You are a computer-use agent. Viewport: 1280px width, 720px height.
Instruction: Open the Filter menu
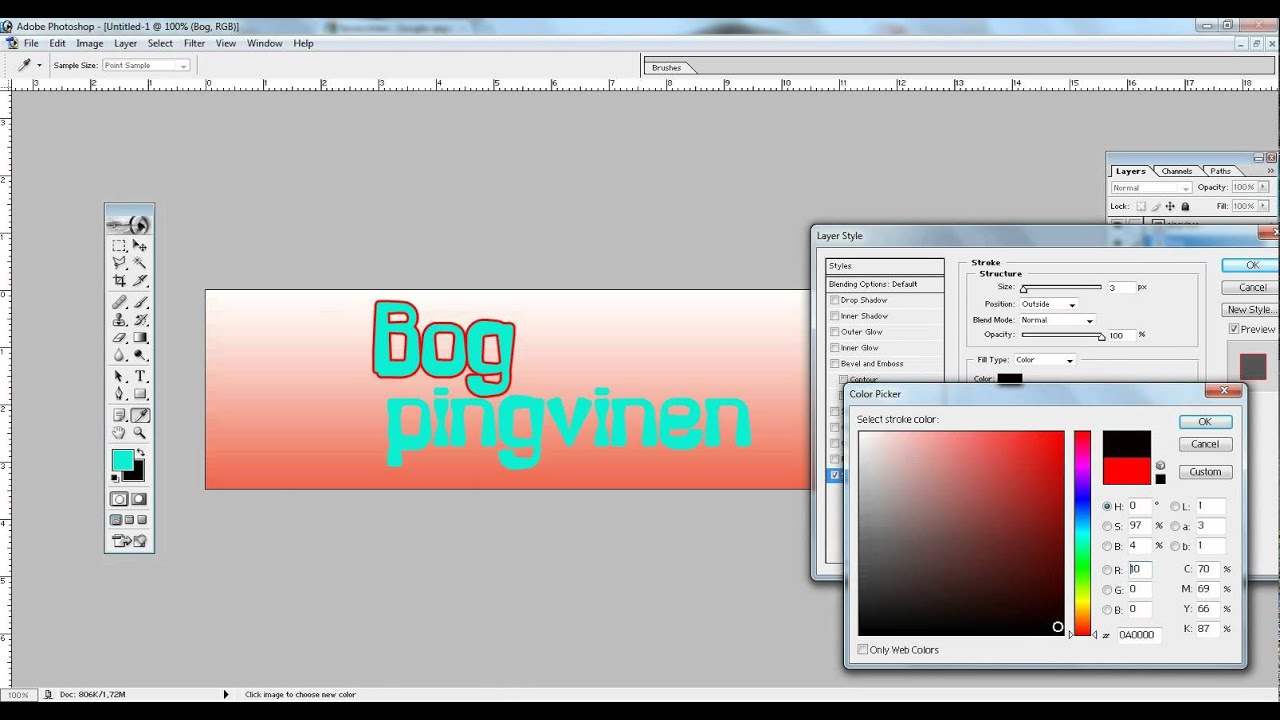coord(194,44)
